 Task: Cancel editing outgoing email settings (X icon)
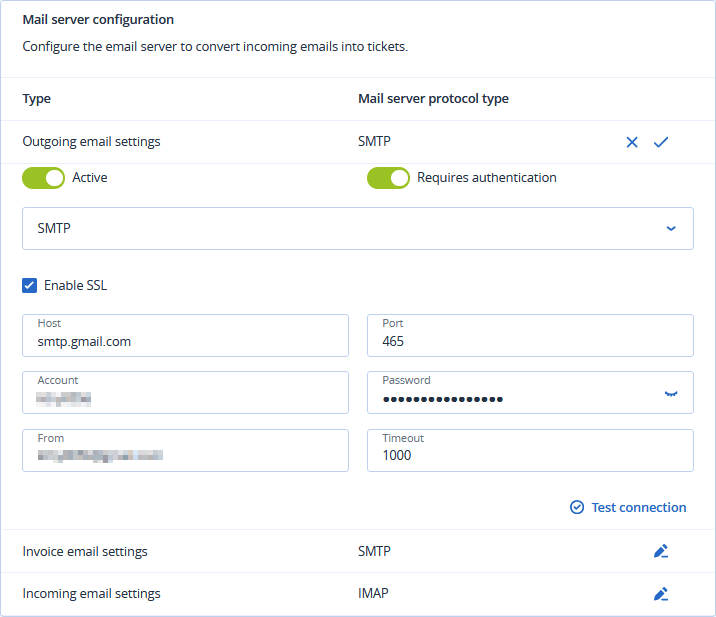pyautogui.click(x=632, y=142)
